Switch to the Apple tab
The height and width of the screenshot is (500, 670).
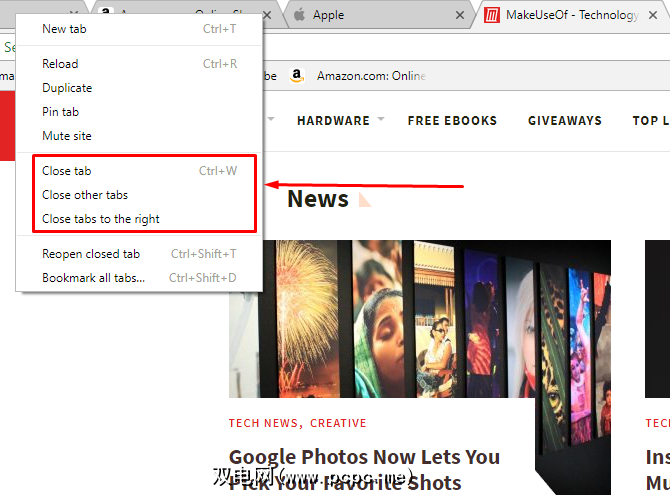point(378,15)
